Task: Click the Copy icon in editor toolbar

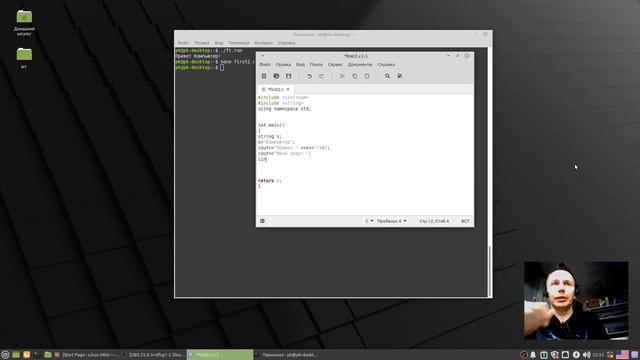Action: click(x=355, y=76)
